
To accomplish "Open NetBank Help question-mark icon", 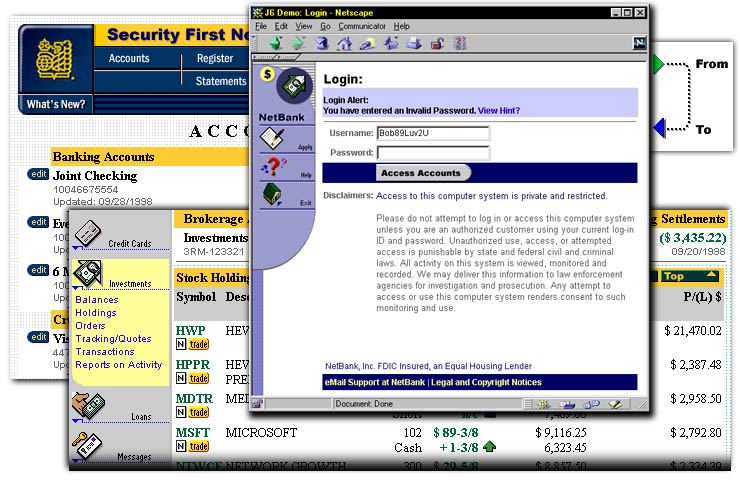I will [273, 167].
